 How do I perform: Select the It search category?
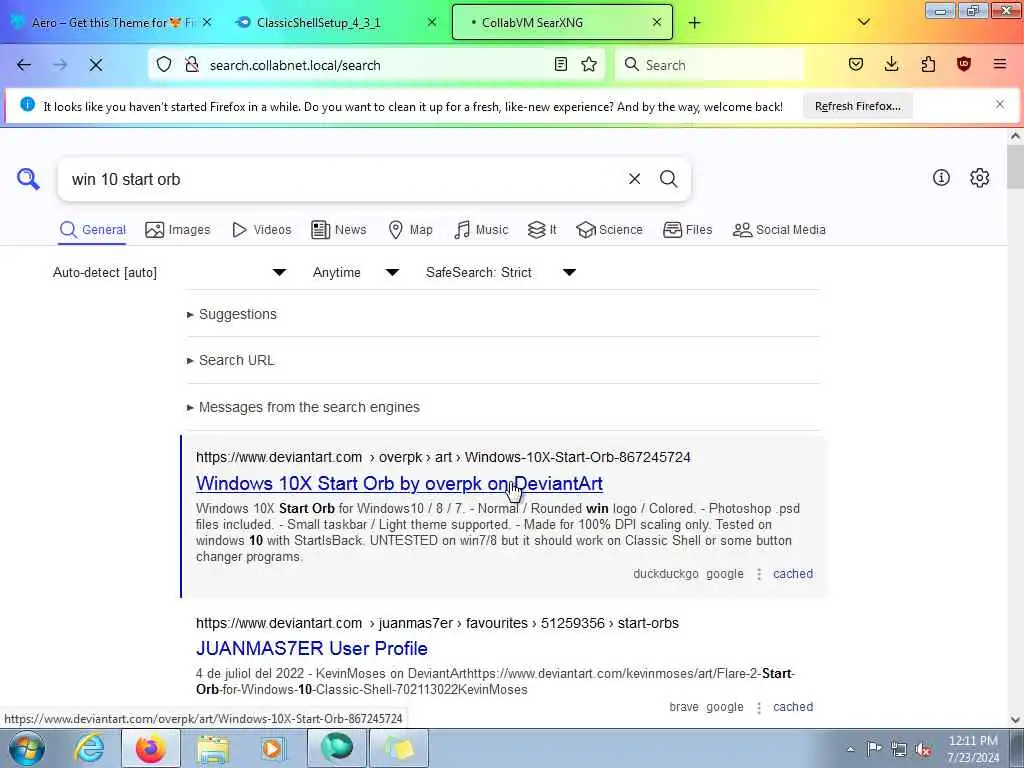[542, 230]
